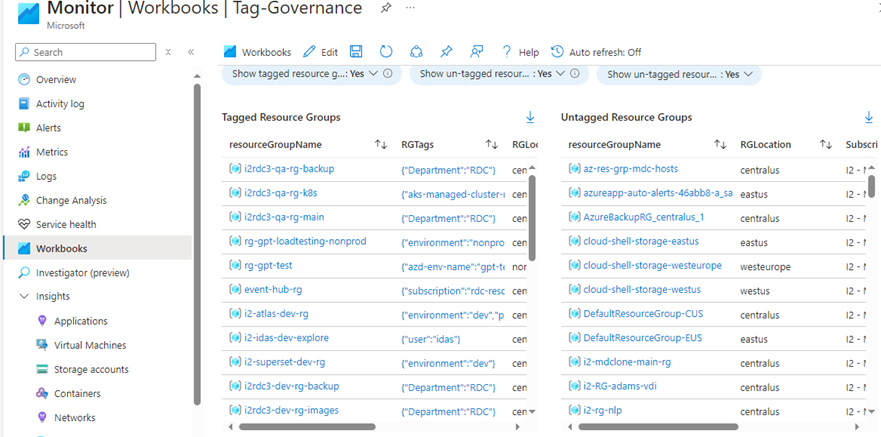Sort Untagged table by RGLocation

pos(825,144)
